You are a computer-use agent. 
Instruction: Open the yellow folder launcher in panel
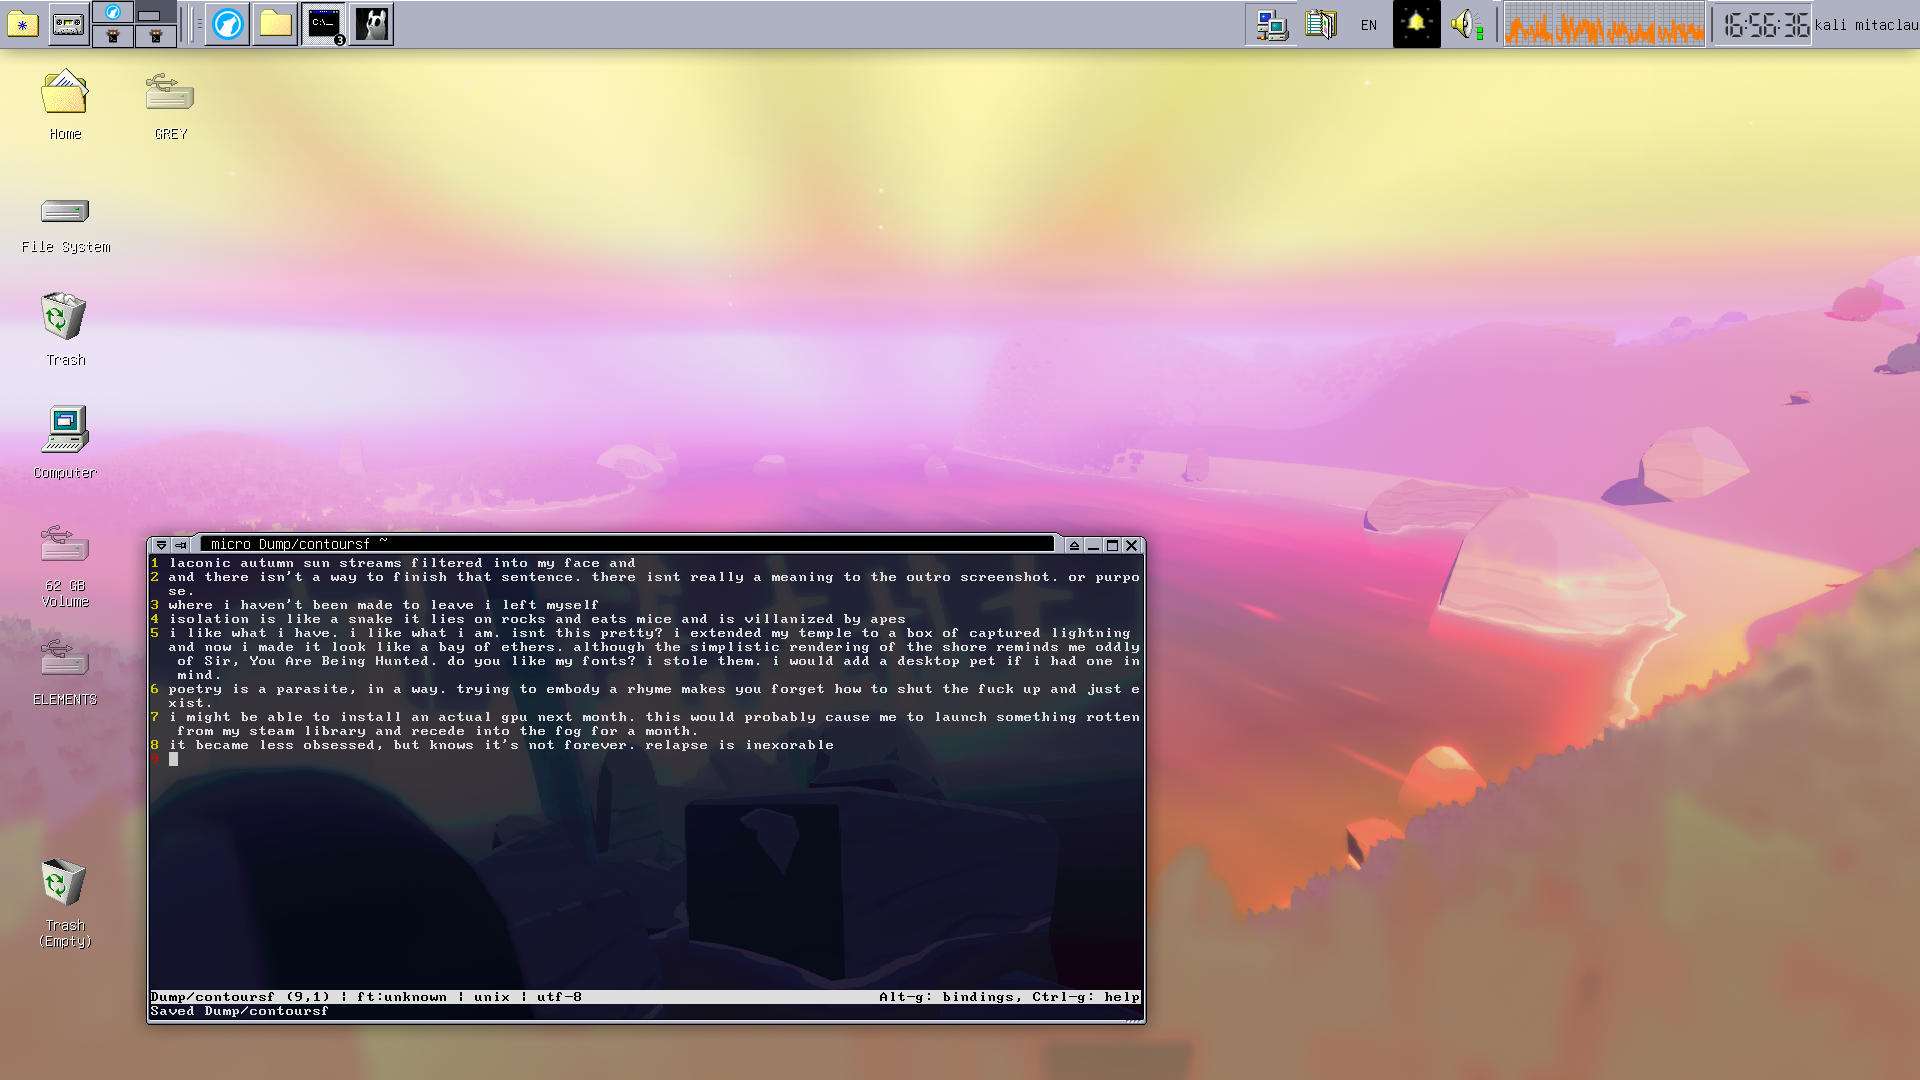tap(275, 24)
